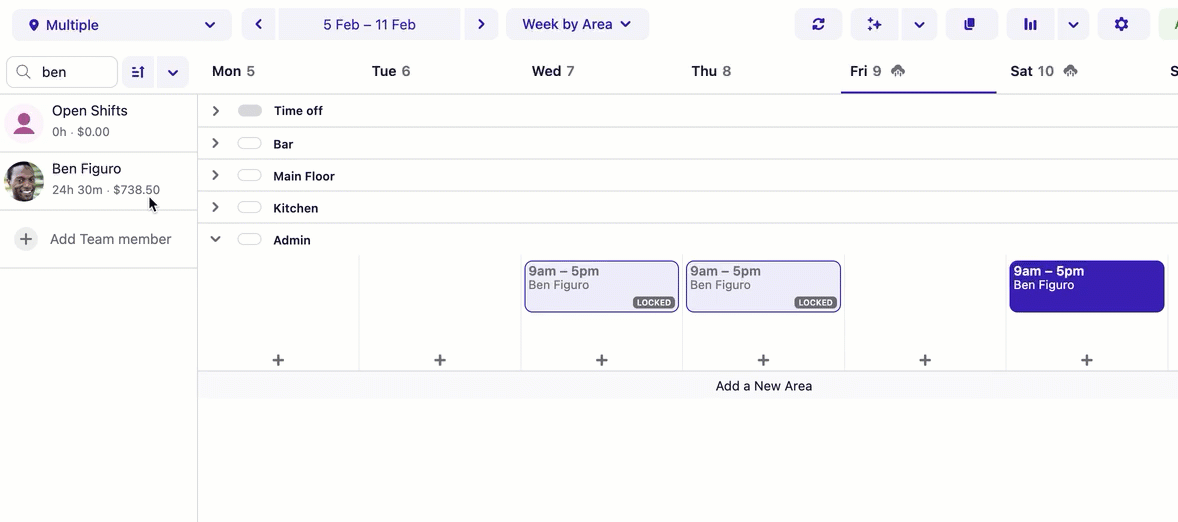1178x522 pixels.
Task: Click the bar chart stats icon
Action: pyautogui.click(x=1030, y=25)
